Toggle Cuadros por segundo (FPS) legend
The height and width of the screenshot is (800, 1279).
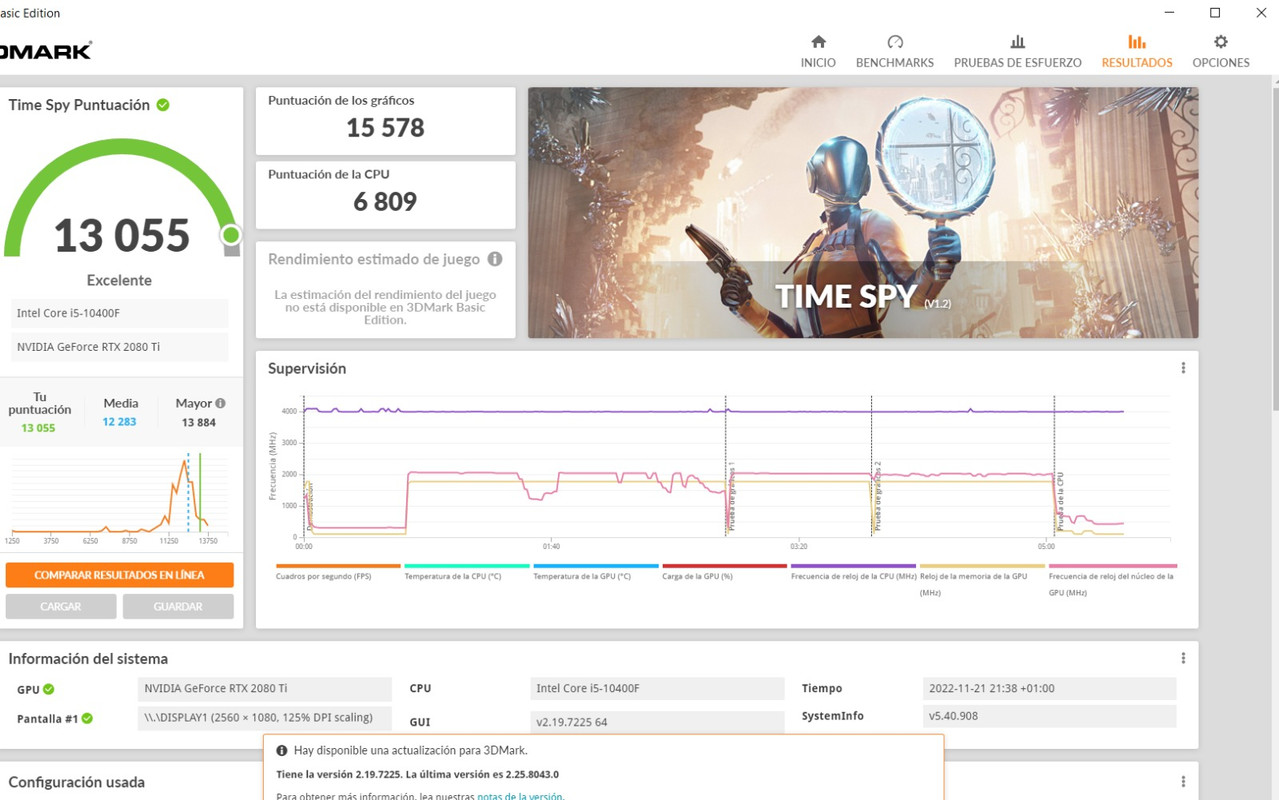[338, 572]
